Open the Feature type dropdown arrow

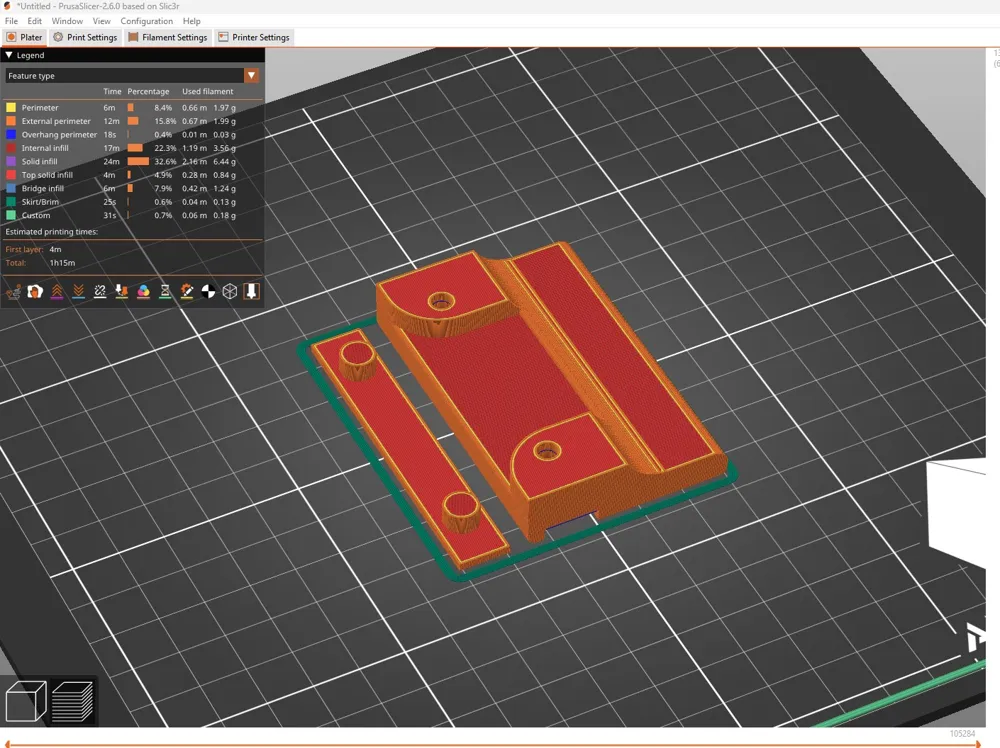tap(251, 75)
